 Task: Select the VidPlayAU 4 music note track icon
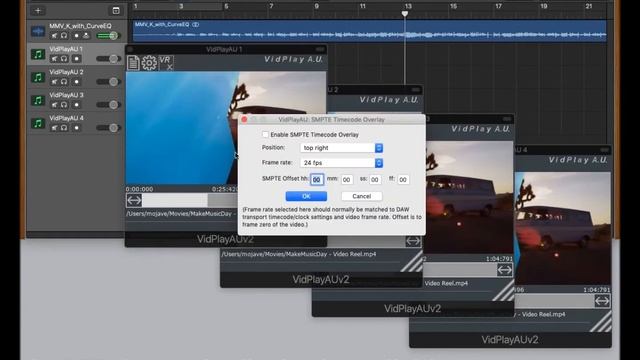[x=38, y=123]
